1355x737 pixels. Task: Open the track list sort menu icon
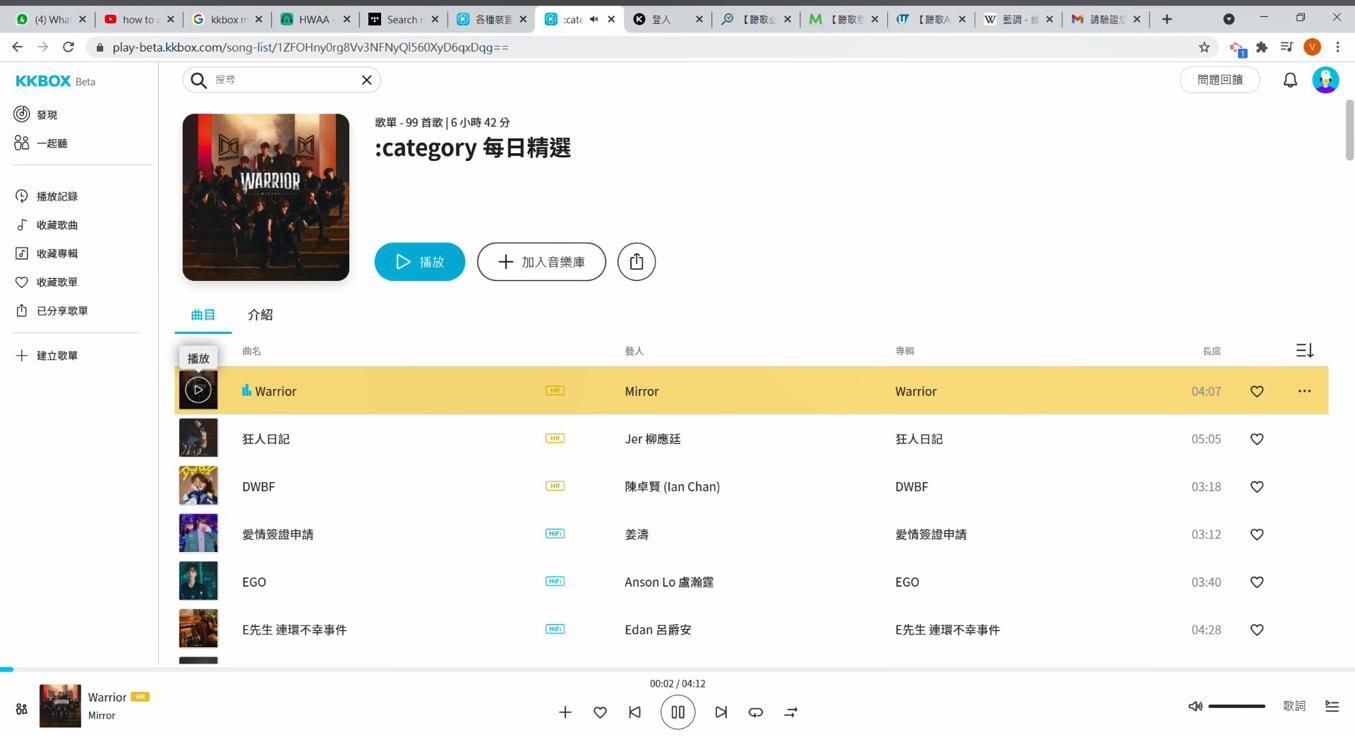tap(1304, 351)
